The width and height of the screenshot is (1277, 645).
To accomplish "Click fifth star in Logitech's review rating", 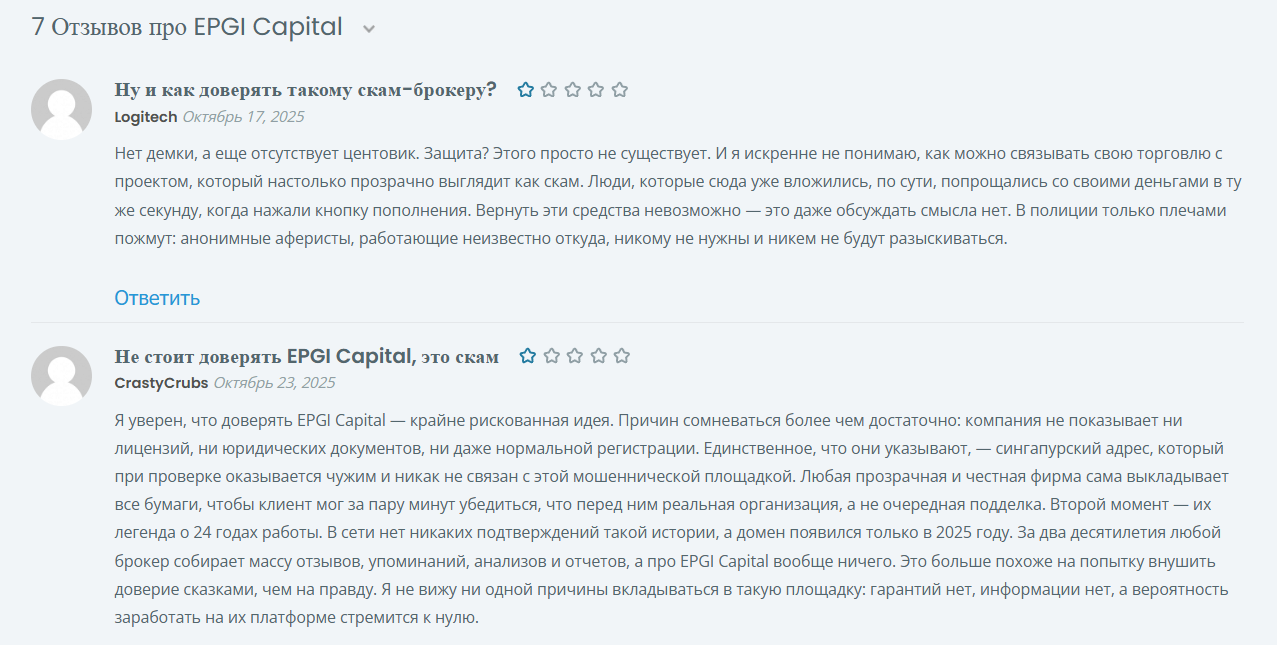I will tap(620, 90).
